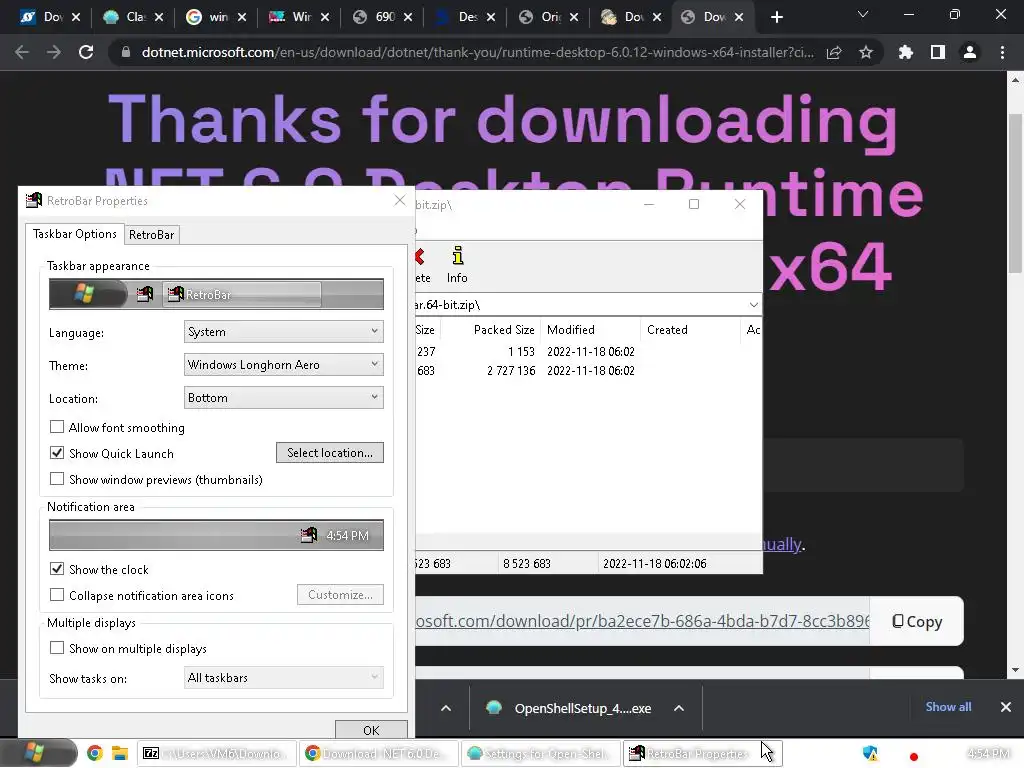Enable Show window previews (thumbnails)
Image resolution: width=1024 pixels, height=768 pixels.
point(57,479)
